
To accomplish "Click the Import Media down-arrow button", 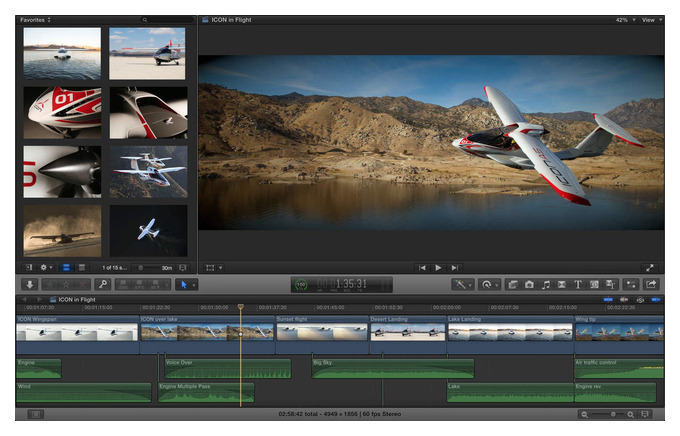I will tap(30, 285).
